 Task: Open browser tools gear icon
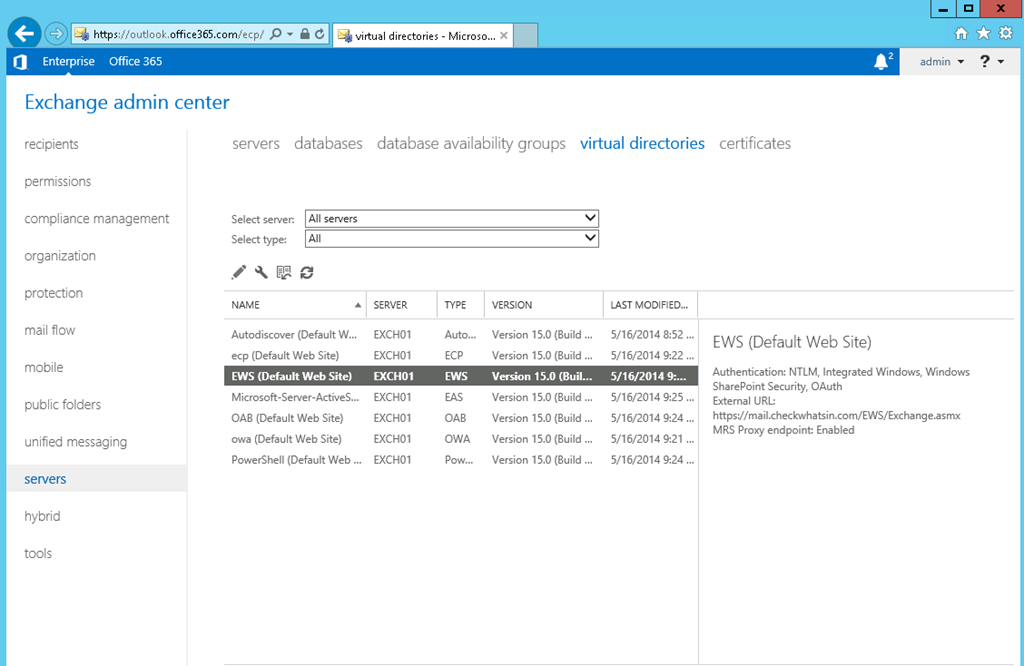coord(1006,33)
